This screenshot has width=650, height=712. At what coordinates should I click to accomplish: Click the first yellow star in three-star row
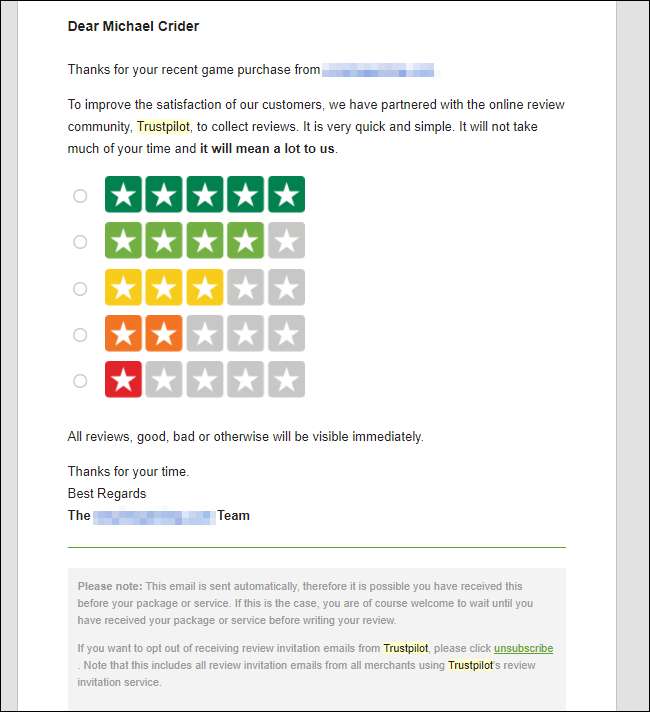tap(124, 288)
